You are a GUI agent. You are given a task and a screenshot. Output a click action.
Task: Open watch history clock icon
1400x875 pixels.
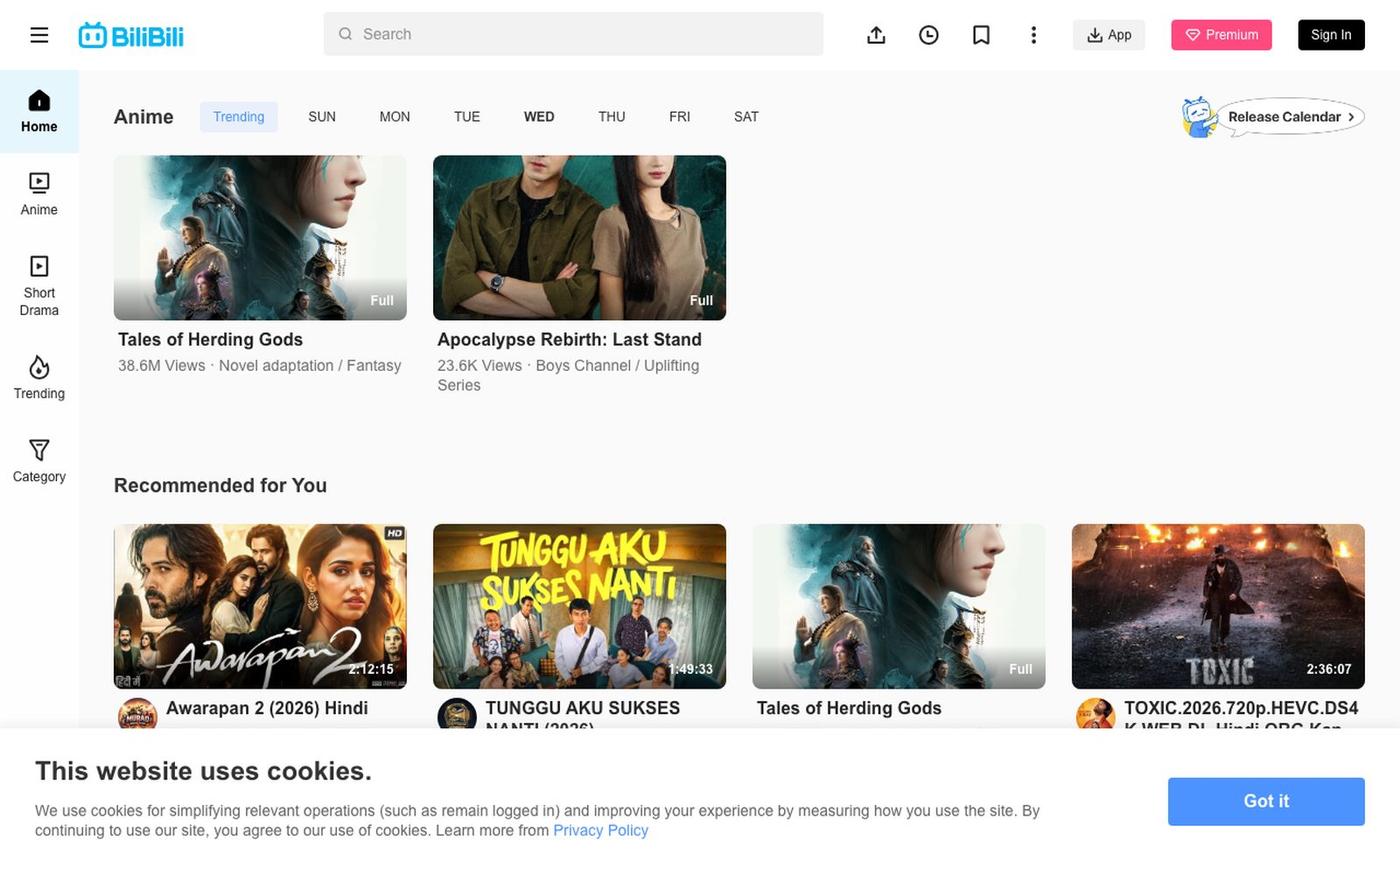click(x=929, y=35)
